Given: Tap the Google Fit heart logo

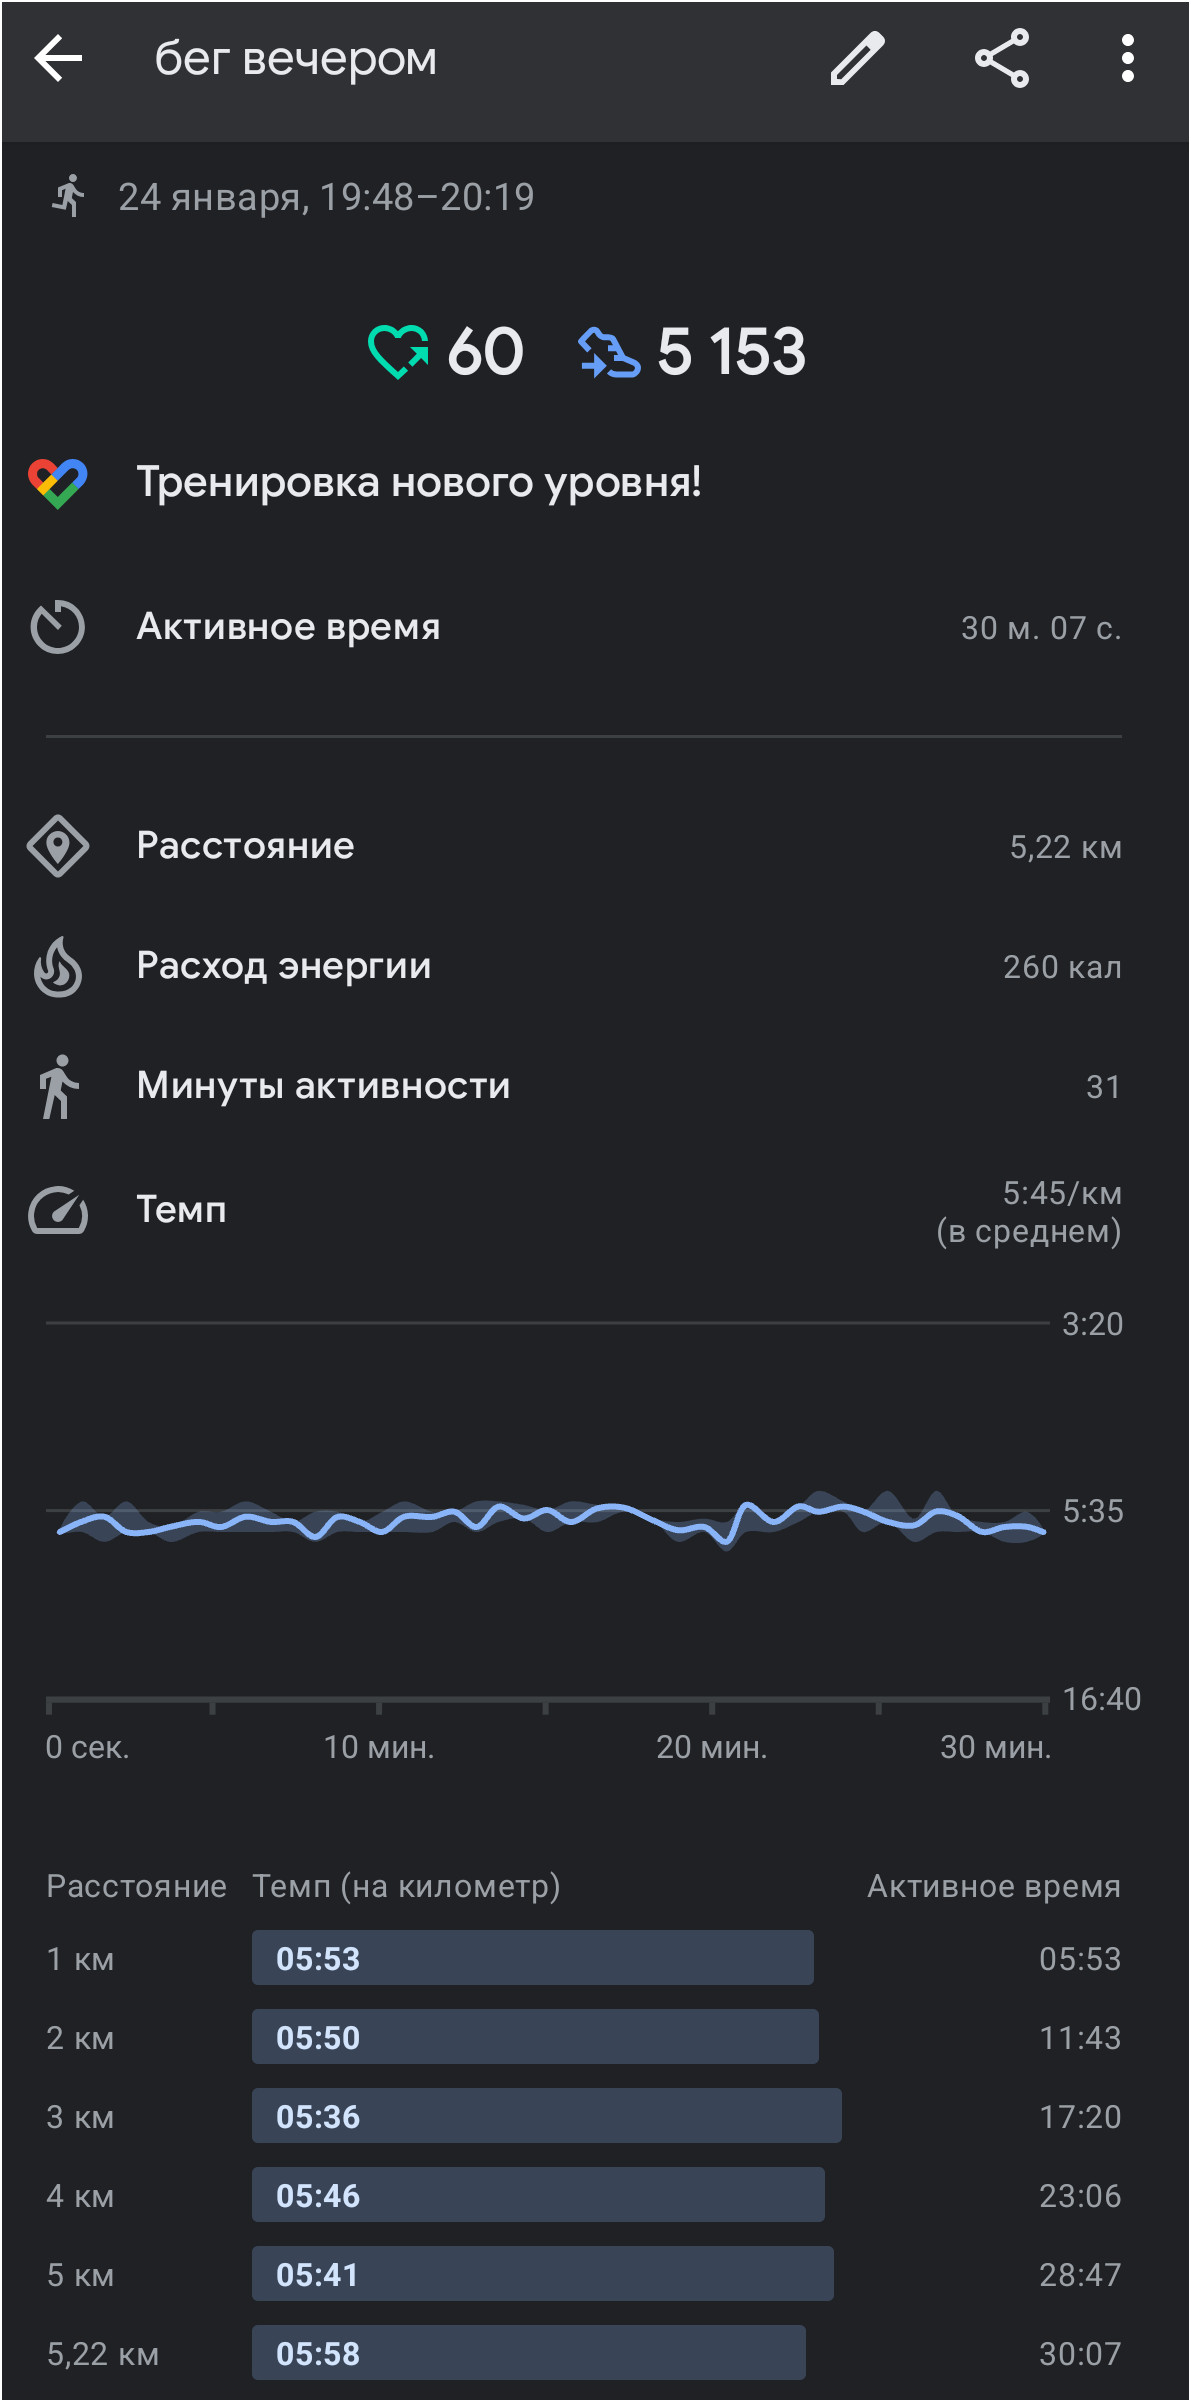Looking at the screenshot, I should point(58,483).
